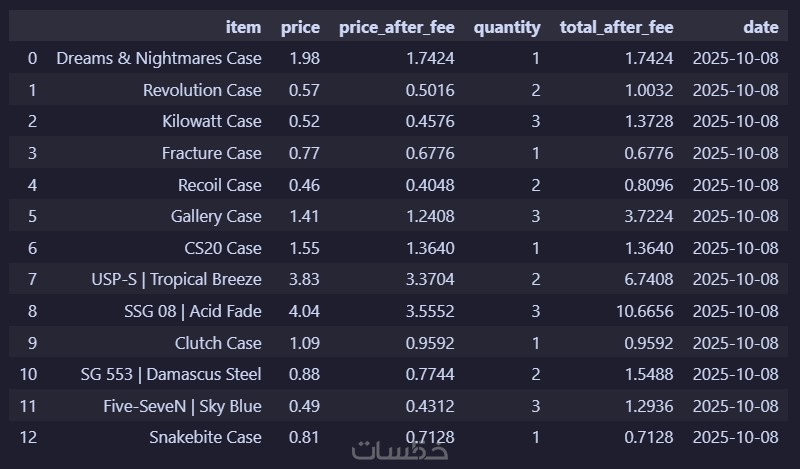This screenshot has width=800, height=469.
Task: Select the Kilowatt Case item cell
Action: click(212, 122)
